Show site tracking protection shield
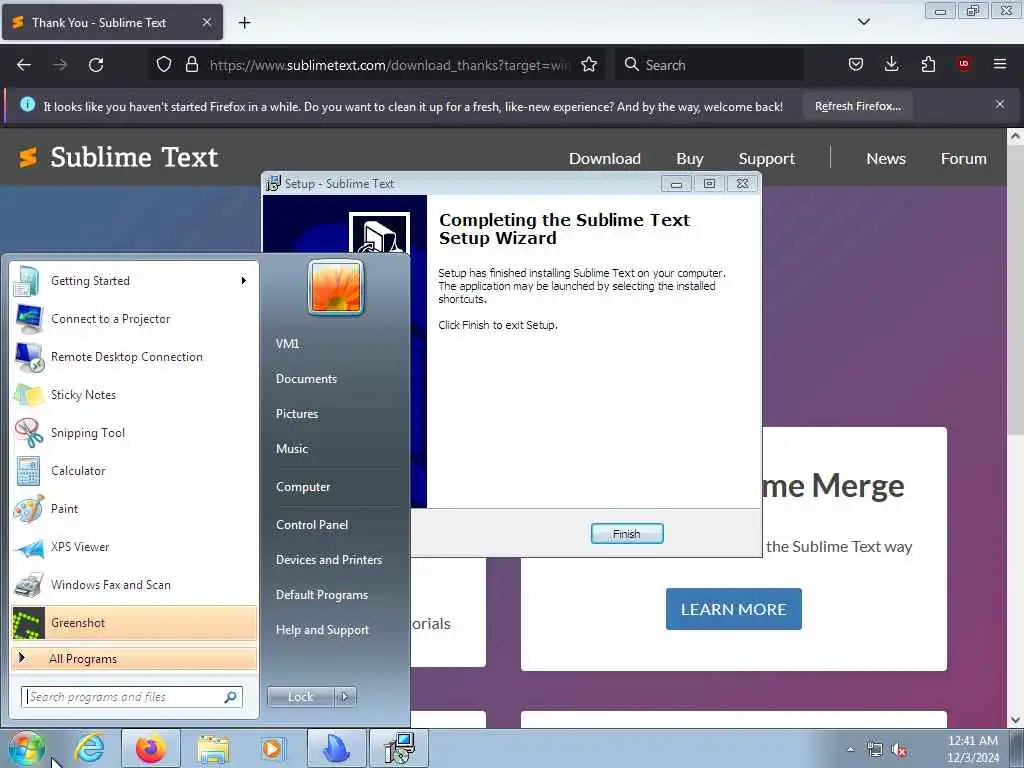The width and height of the screenshot is (1024, 768). [x=164, y=65]
